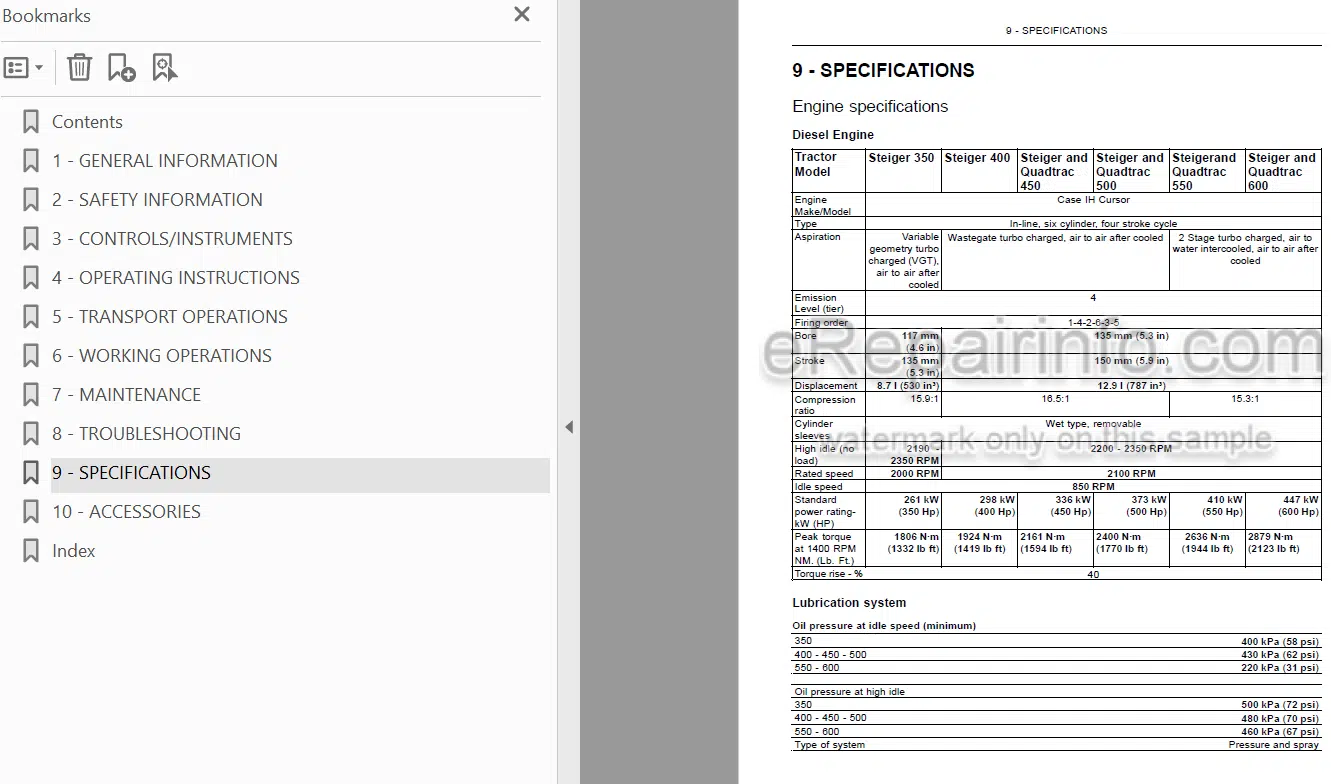
Task: Navigate to 6 - WORKING OPERATIONS bookmark
Action: [162, 356]
